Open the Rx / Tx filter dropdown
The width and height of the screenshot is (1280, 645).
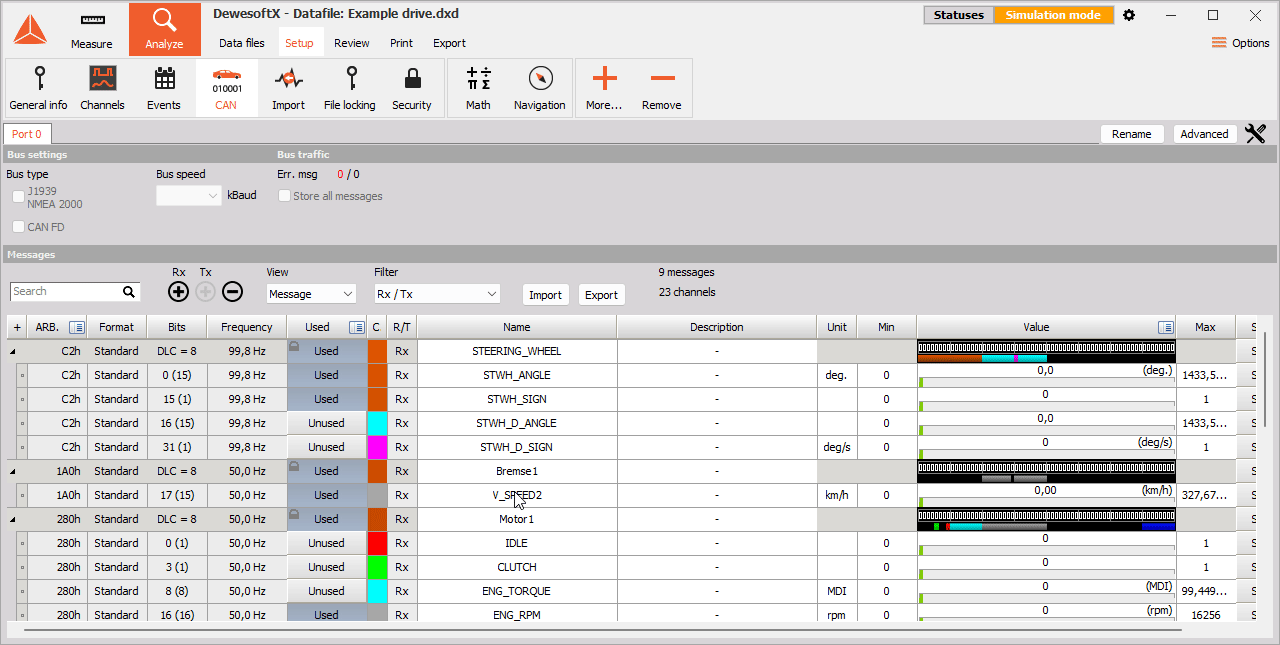click(x=436, y=294)
